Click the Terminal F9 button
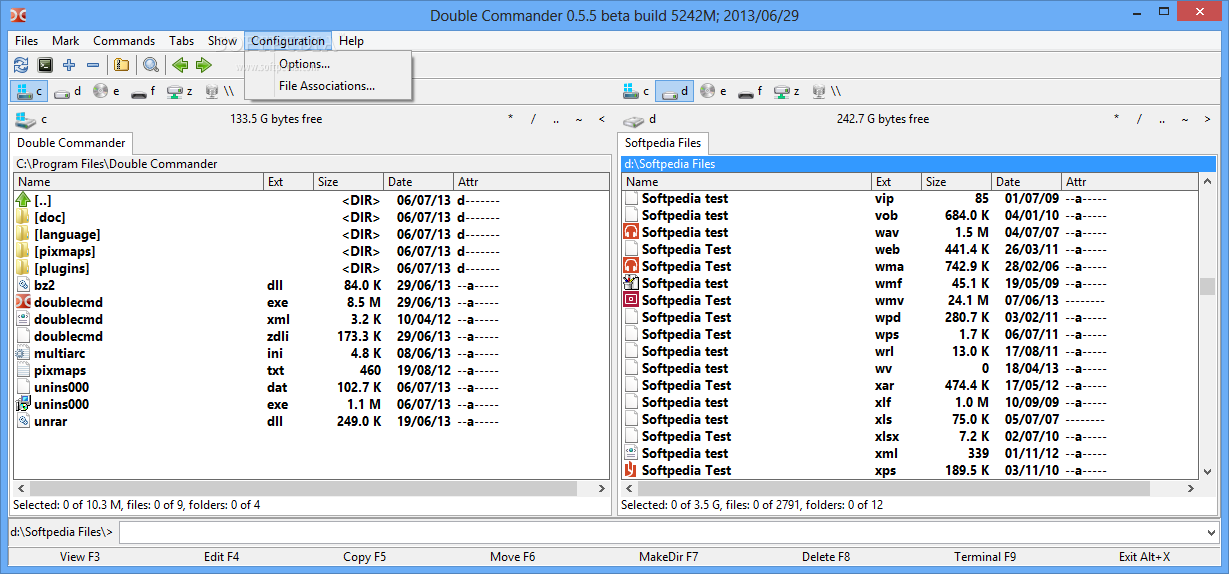The width and height of the screenshot is (1229, 574). 985,557
